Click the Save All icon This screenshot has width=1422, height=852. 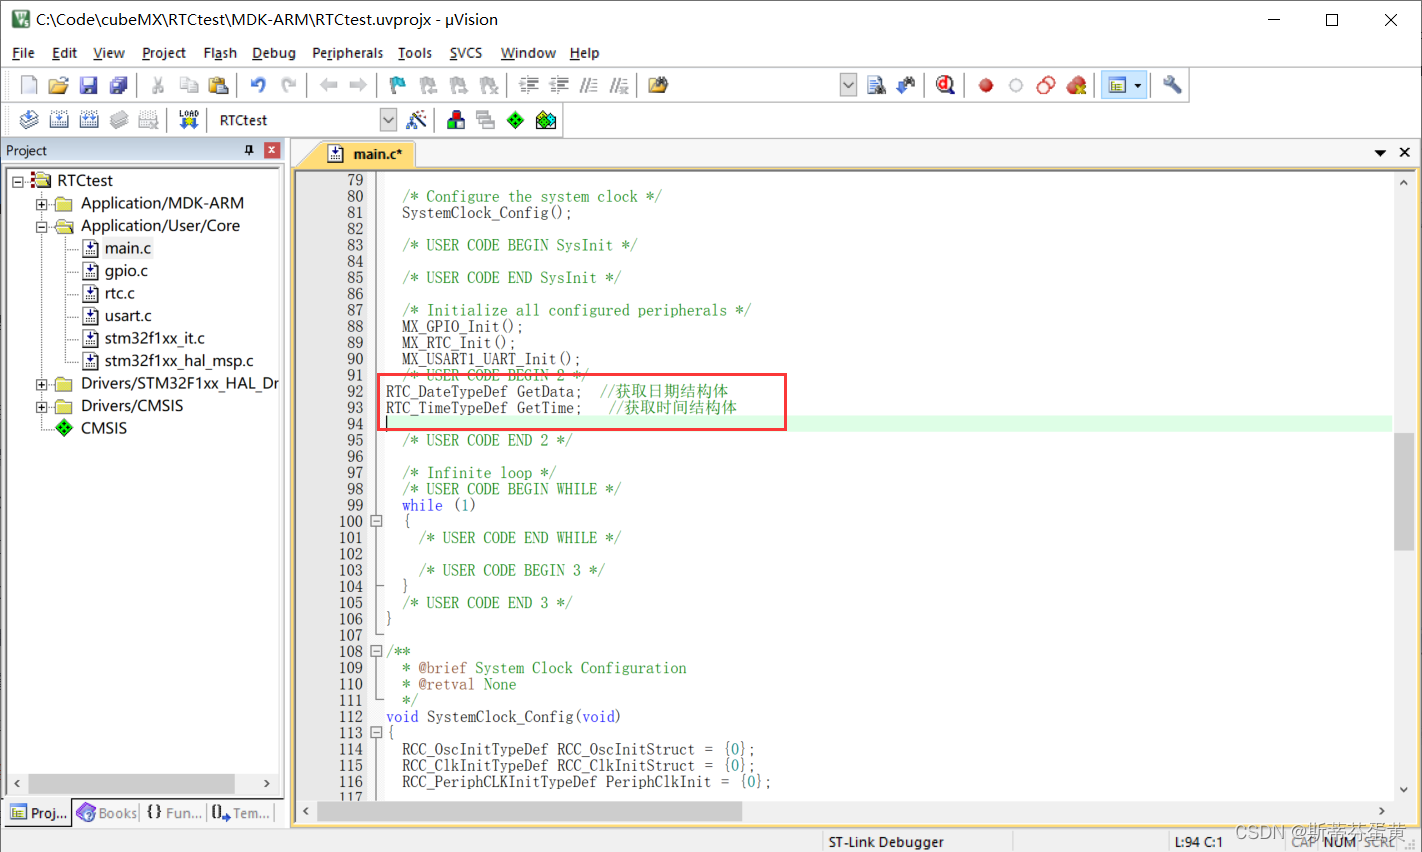[x=118, y=85]
